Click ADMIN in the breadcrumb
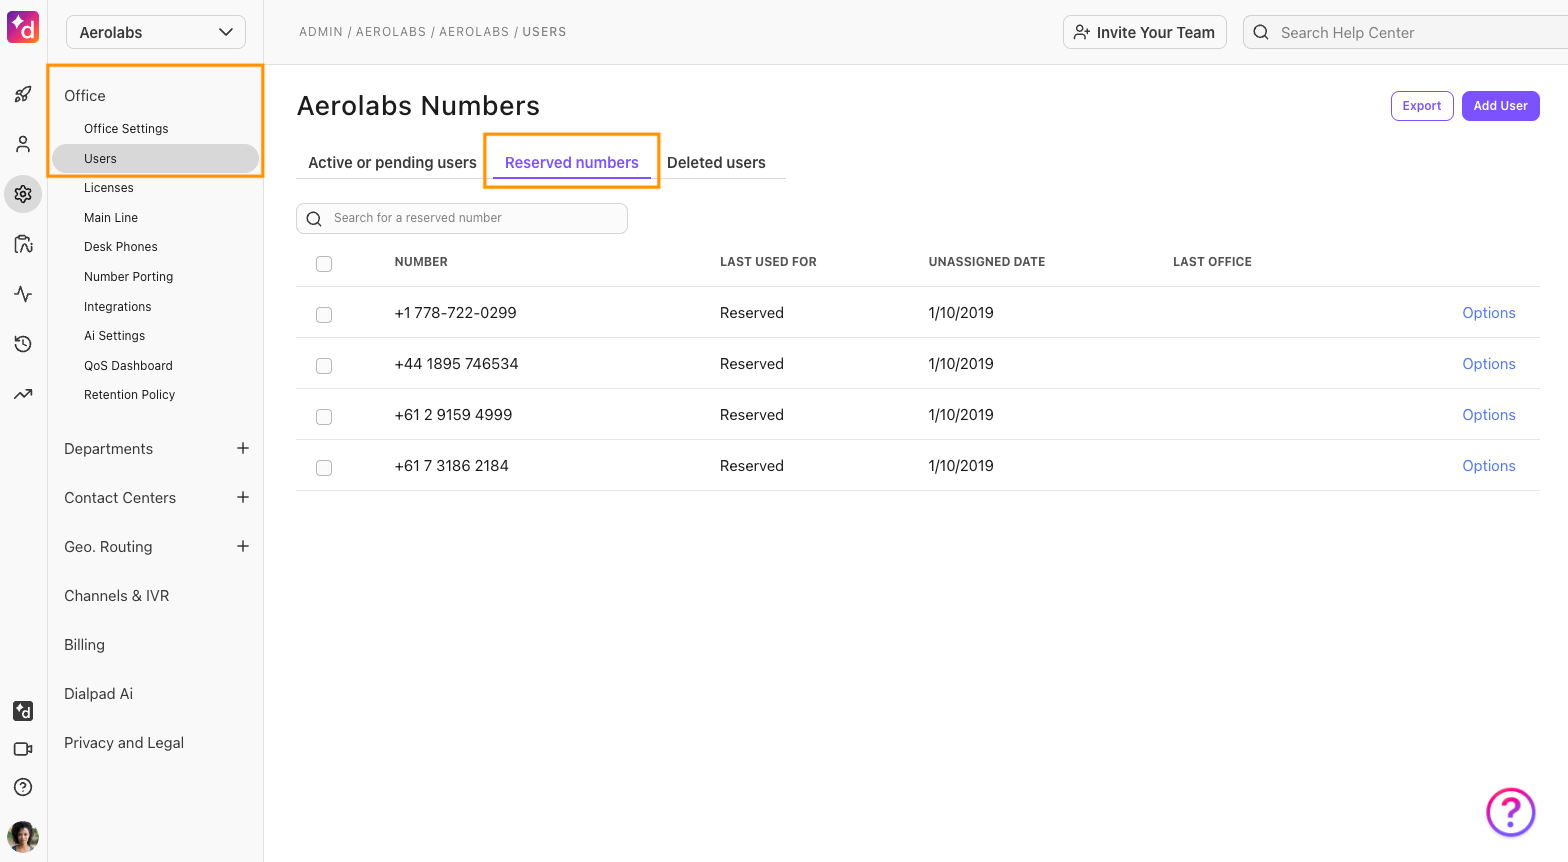The height and width of the screenshot is (862, 1568). tap(321, 32)
